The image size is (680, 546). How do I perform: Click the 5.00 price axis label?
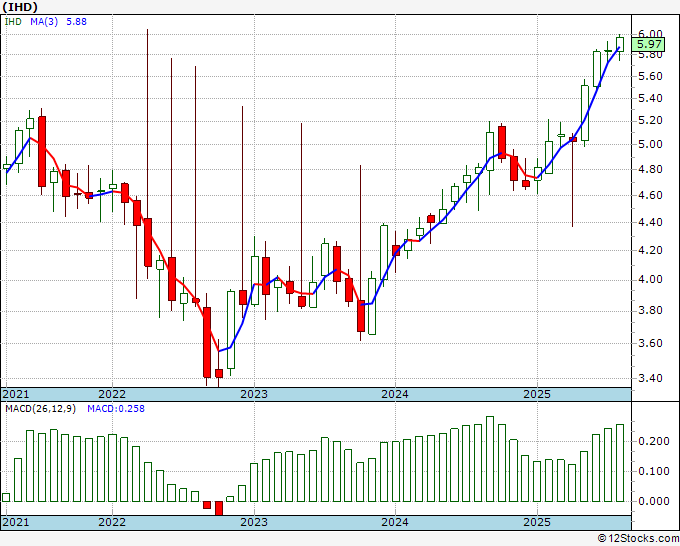pyautogui.click(x=650, y=144)
